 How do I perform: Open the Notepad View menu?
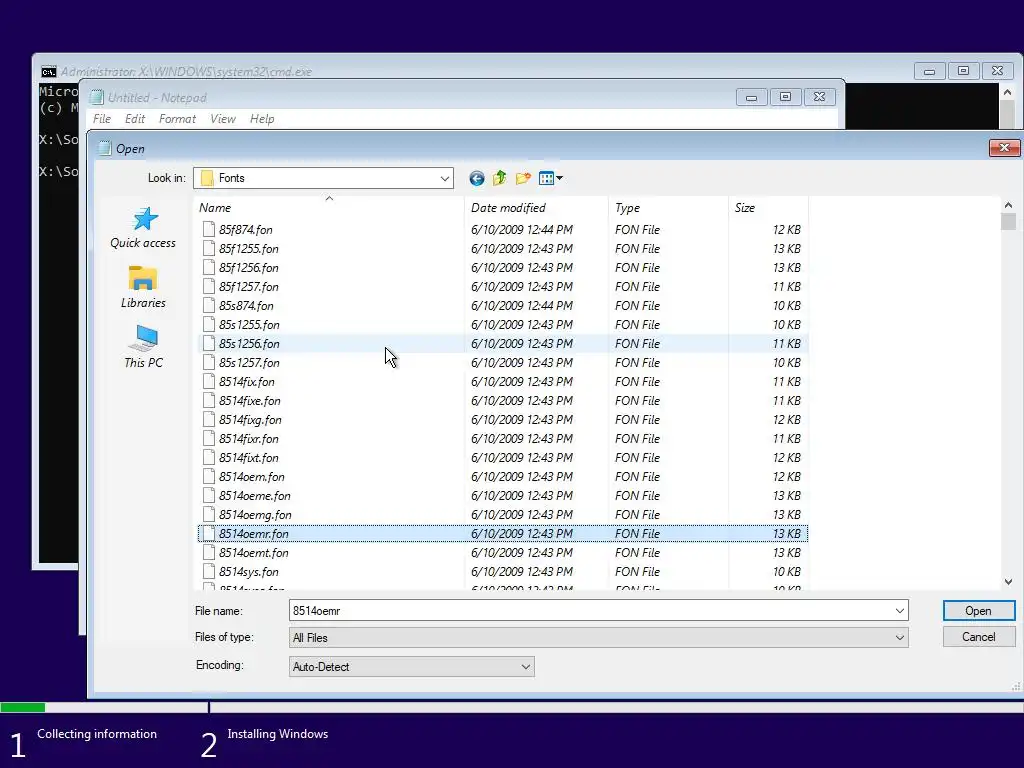[x=223, y=119]
